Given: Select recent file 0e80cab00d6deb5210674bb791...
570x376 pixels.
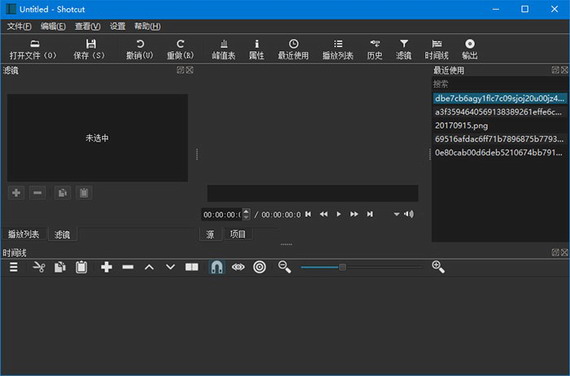Looking at the screenshot, I should (x=499, y=153).
